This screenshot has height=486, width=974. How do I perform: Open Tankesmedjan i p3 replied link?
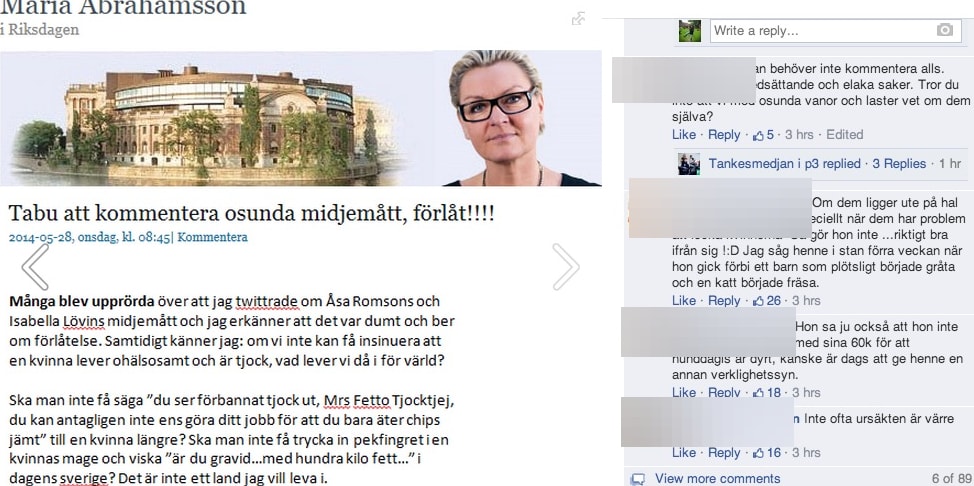point(785,163)
